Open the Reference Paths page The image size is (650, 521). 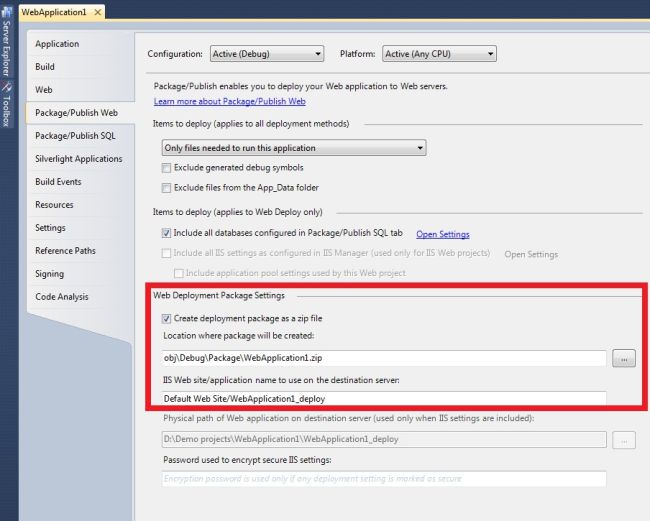coord(65,251)
